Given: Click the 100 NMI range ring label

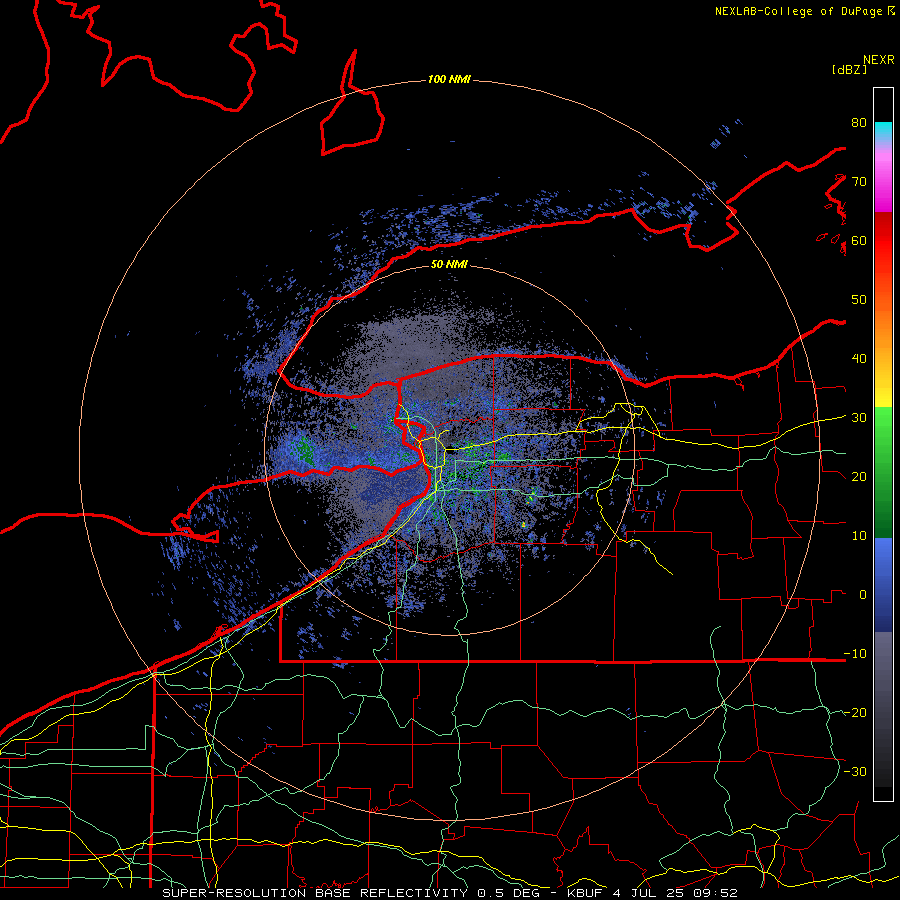Looking at the screenshot, I should 449,79.
